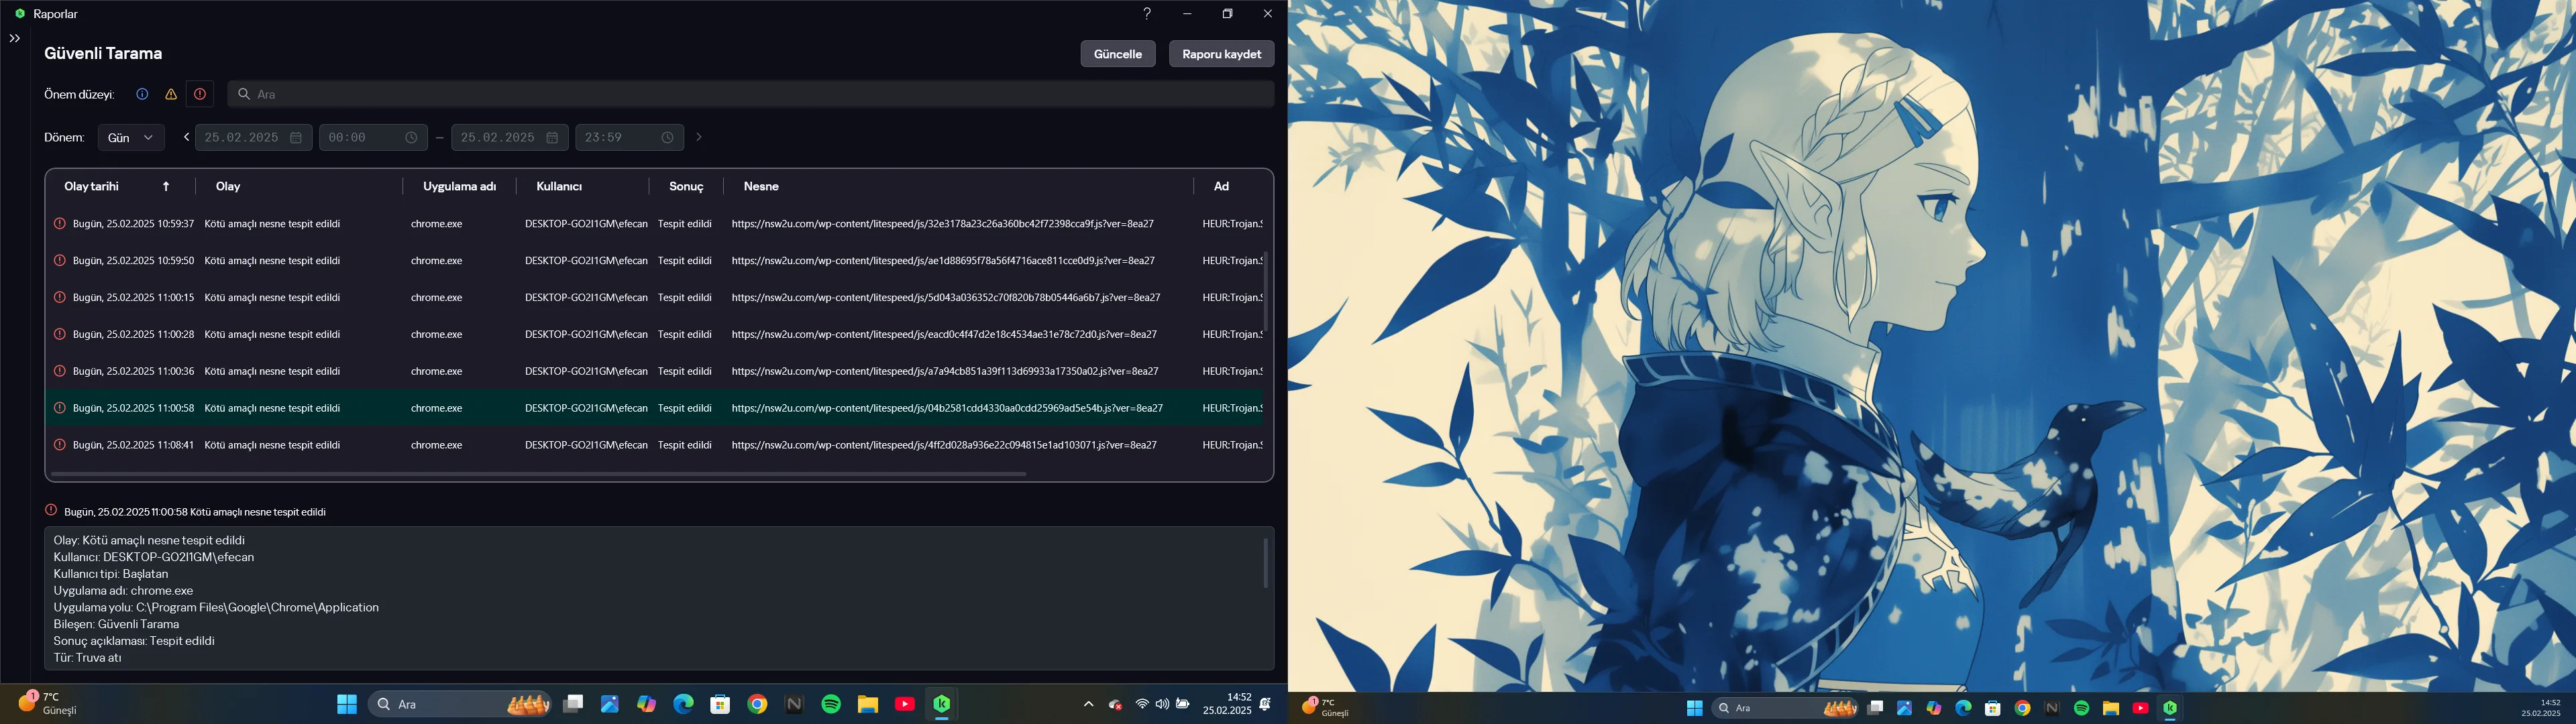The height and width of the screenshot is (724, 2576).
Task: Click alert icon of the 11:00:58 row
Action: 59,408
